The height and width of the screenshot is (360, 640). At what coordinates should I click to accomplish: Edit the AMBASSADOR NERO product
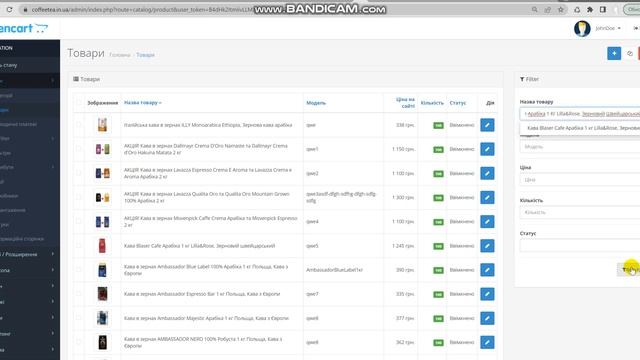pyautogui.click(x=487, y=342)
